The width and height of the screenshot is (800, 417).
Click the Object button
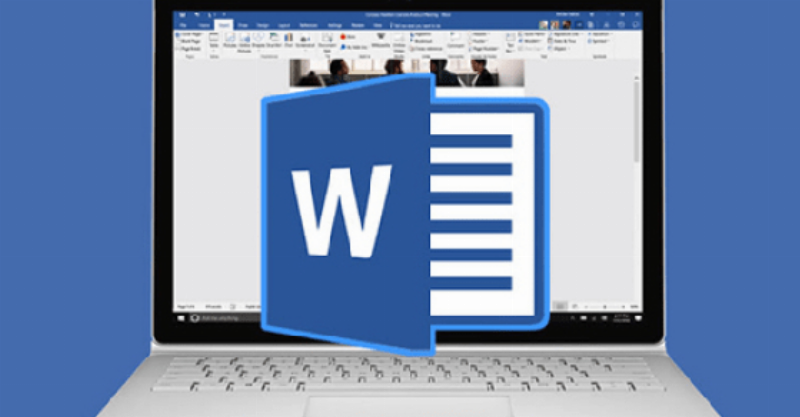pyautogui.click(x=560, y=49)
